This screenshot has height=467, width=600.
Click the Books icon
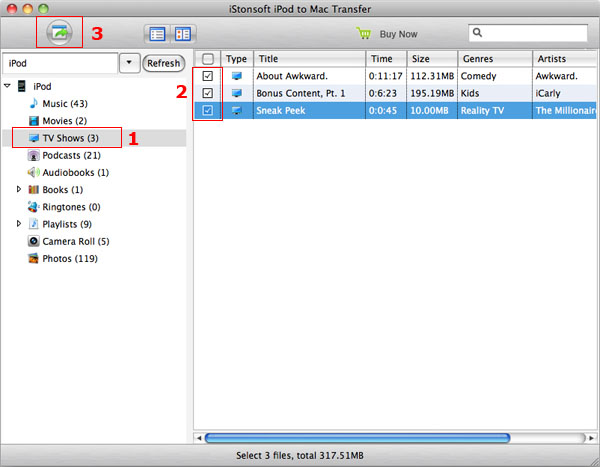point(34,189)
